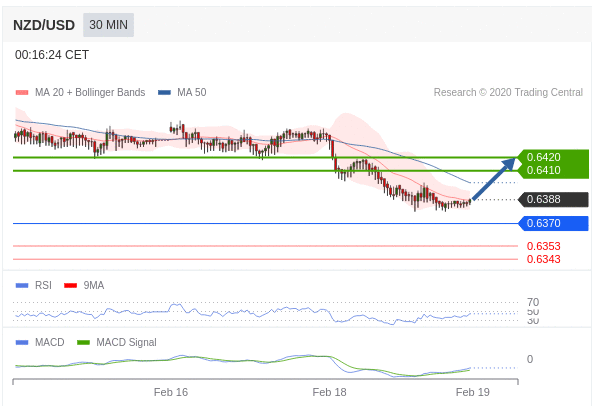Image resolution: width=599 pixels, height=413 pixels.
Task: Click the 0.6388 current price tag
Action: pyautogui.click(x=553, y=199)
